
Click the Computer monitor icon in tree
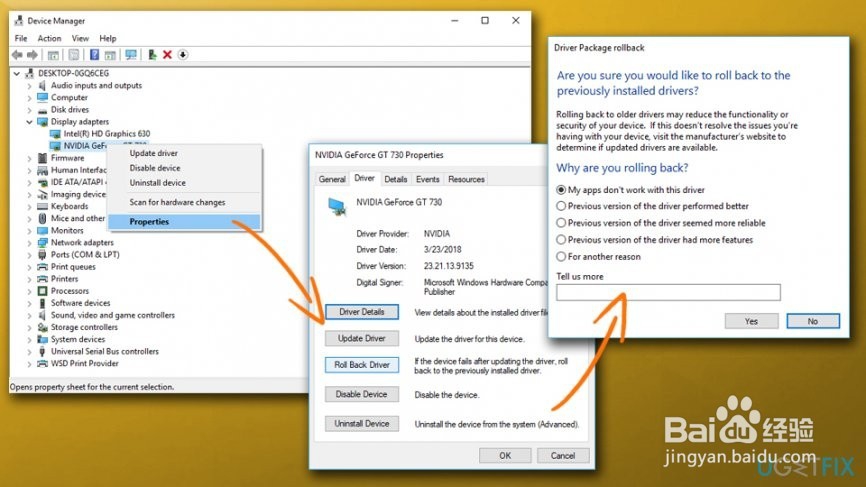(x=43, y=98)
